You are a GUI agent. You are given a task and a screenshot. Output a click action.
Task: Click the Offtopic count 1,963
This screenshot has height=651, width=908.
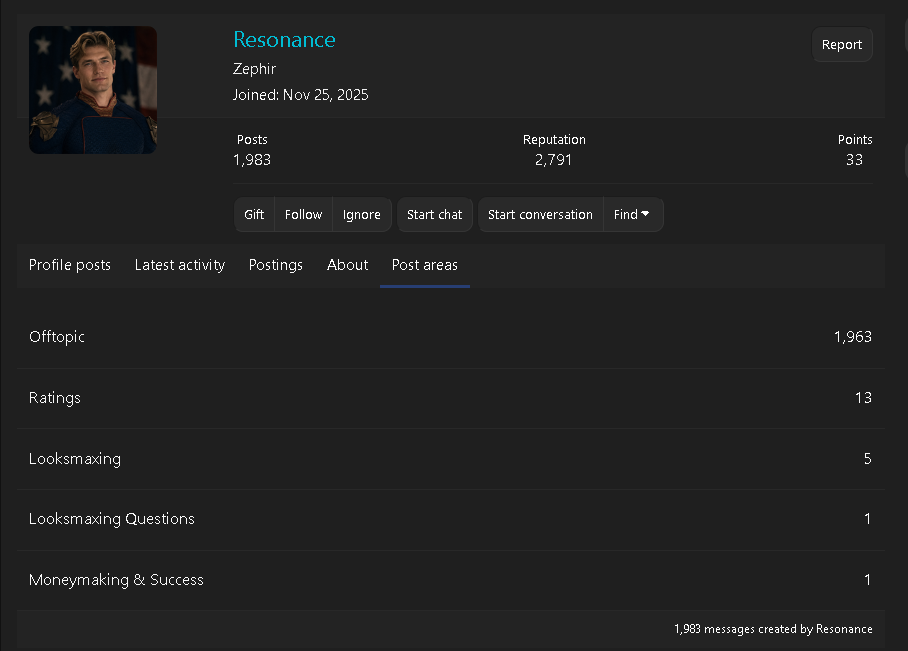point(852,337)
